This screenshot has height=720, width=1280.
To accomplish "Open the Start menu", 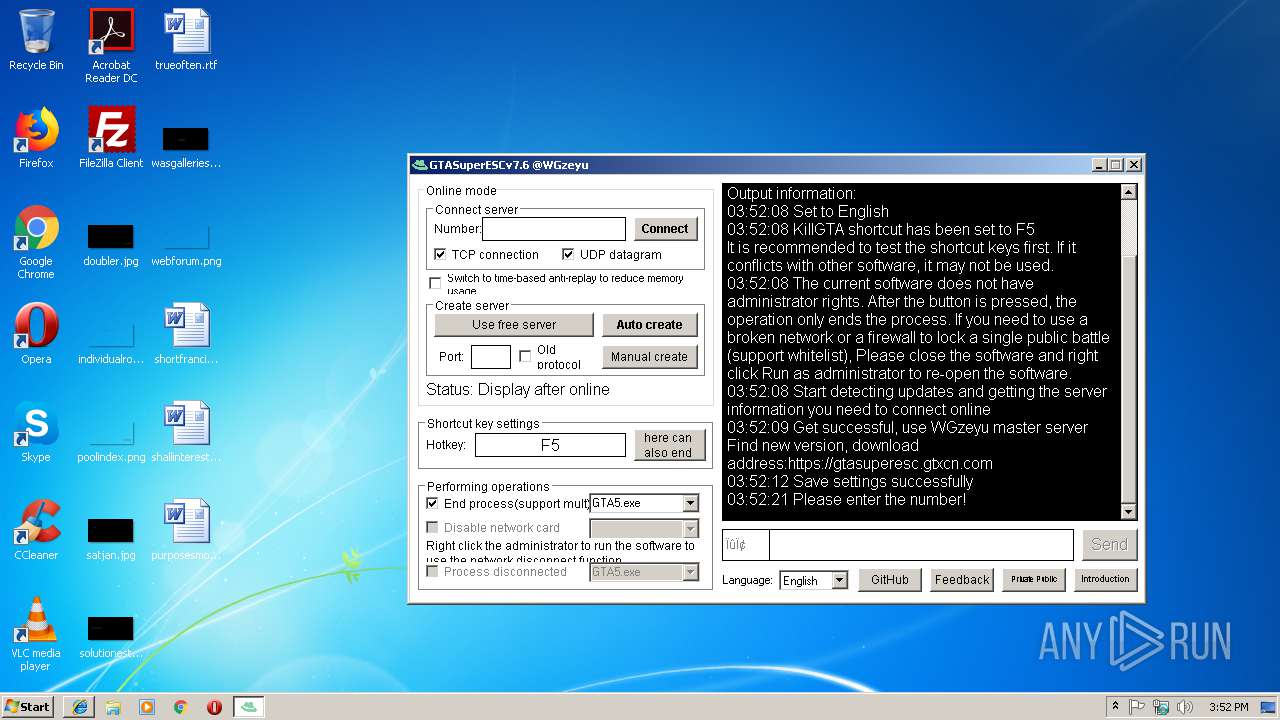I will [x=28, y=707].
